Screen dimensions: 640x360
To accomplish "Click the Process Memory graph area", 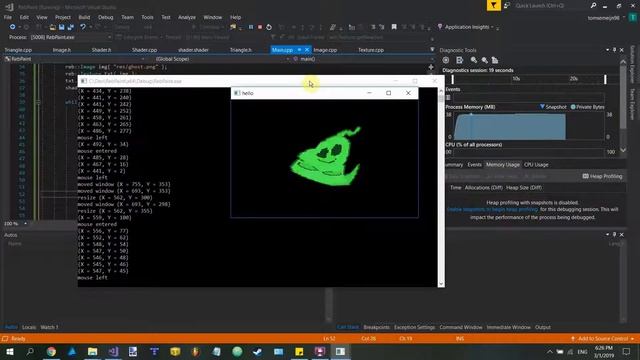I will tap(529, 126).
